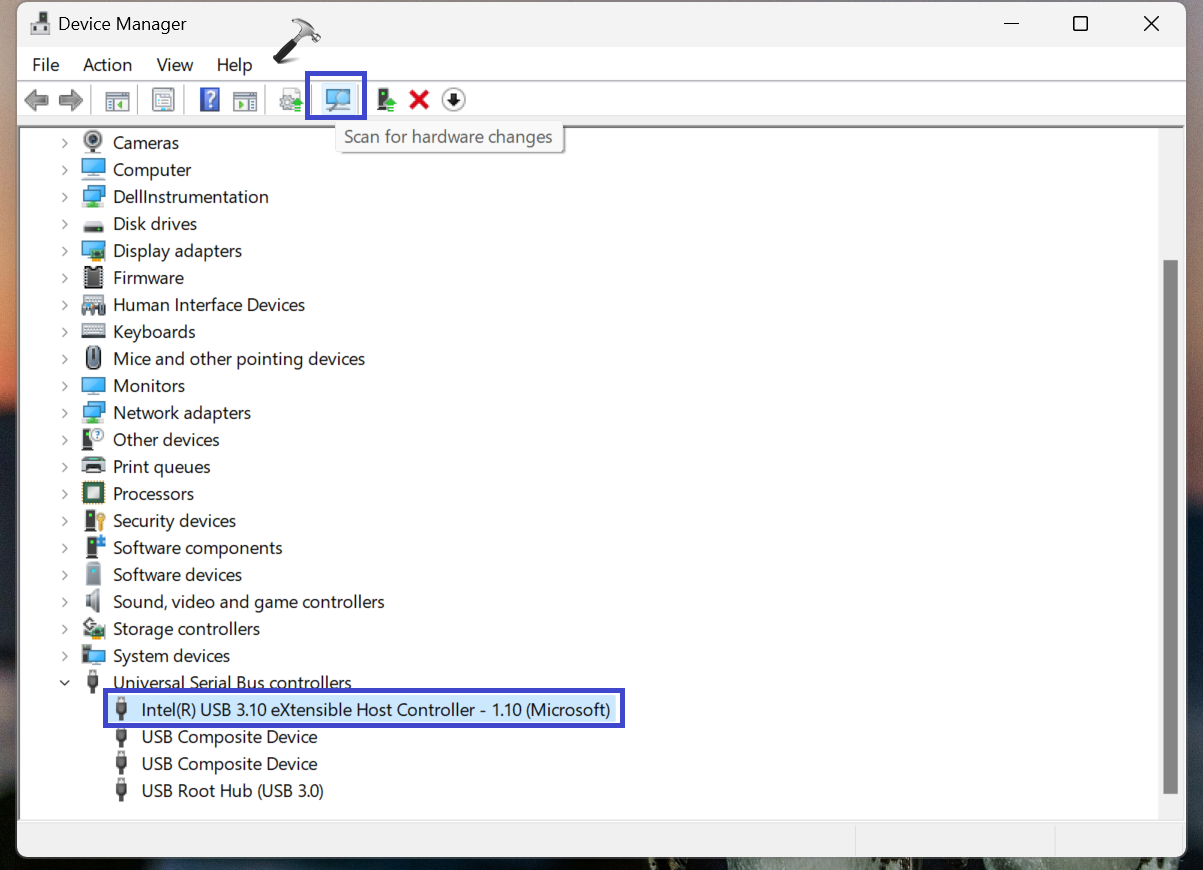Open Properties from the toolbar icon
The image size is (1203, 870).
[163, 100]
